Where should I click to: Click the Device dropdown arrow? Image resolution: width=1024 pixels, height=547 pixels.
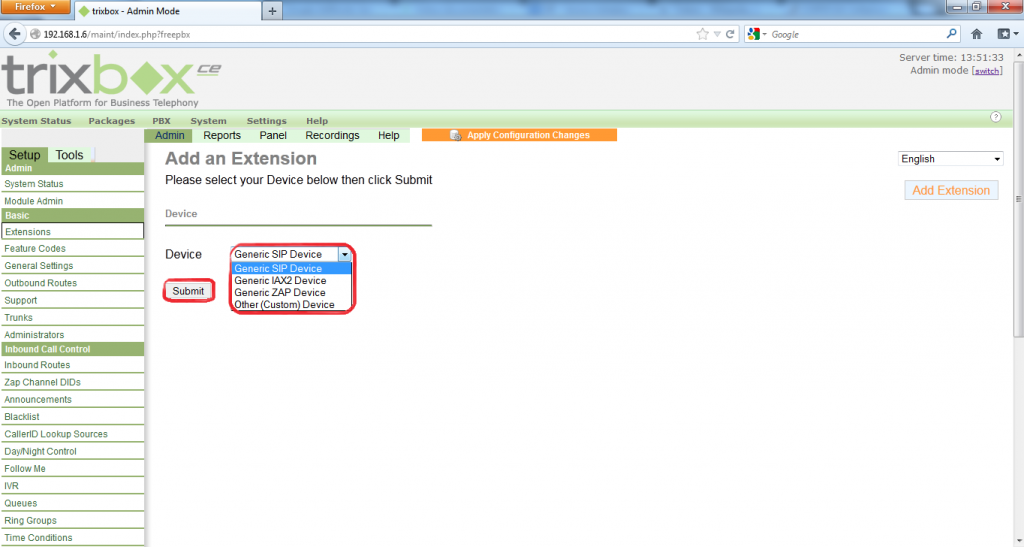coord(344,255)
